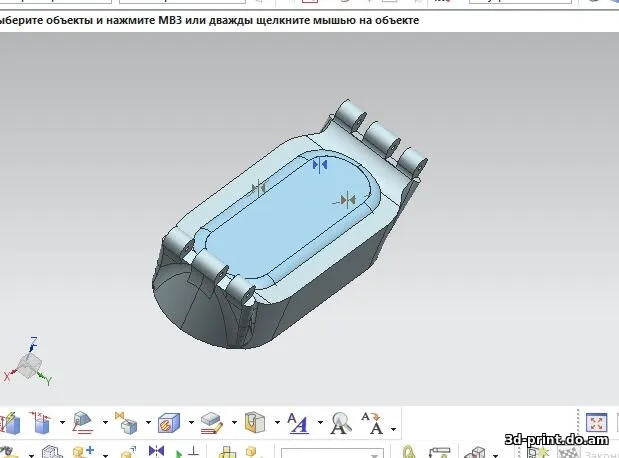The width and height of the screenshot is (619, 458).
Task: Select the Draft angle tool icon
Action: click(x=83, y=422)
